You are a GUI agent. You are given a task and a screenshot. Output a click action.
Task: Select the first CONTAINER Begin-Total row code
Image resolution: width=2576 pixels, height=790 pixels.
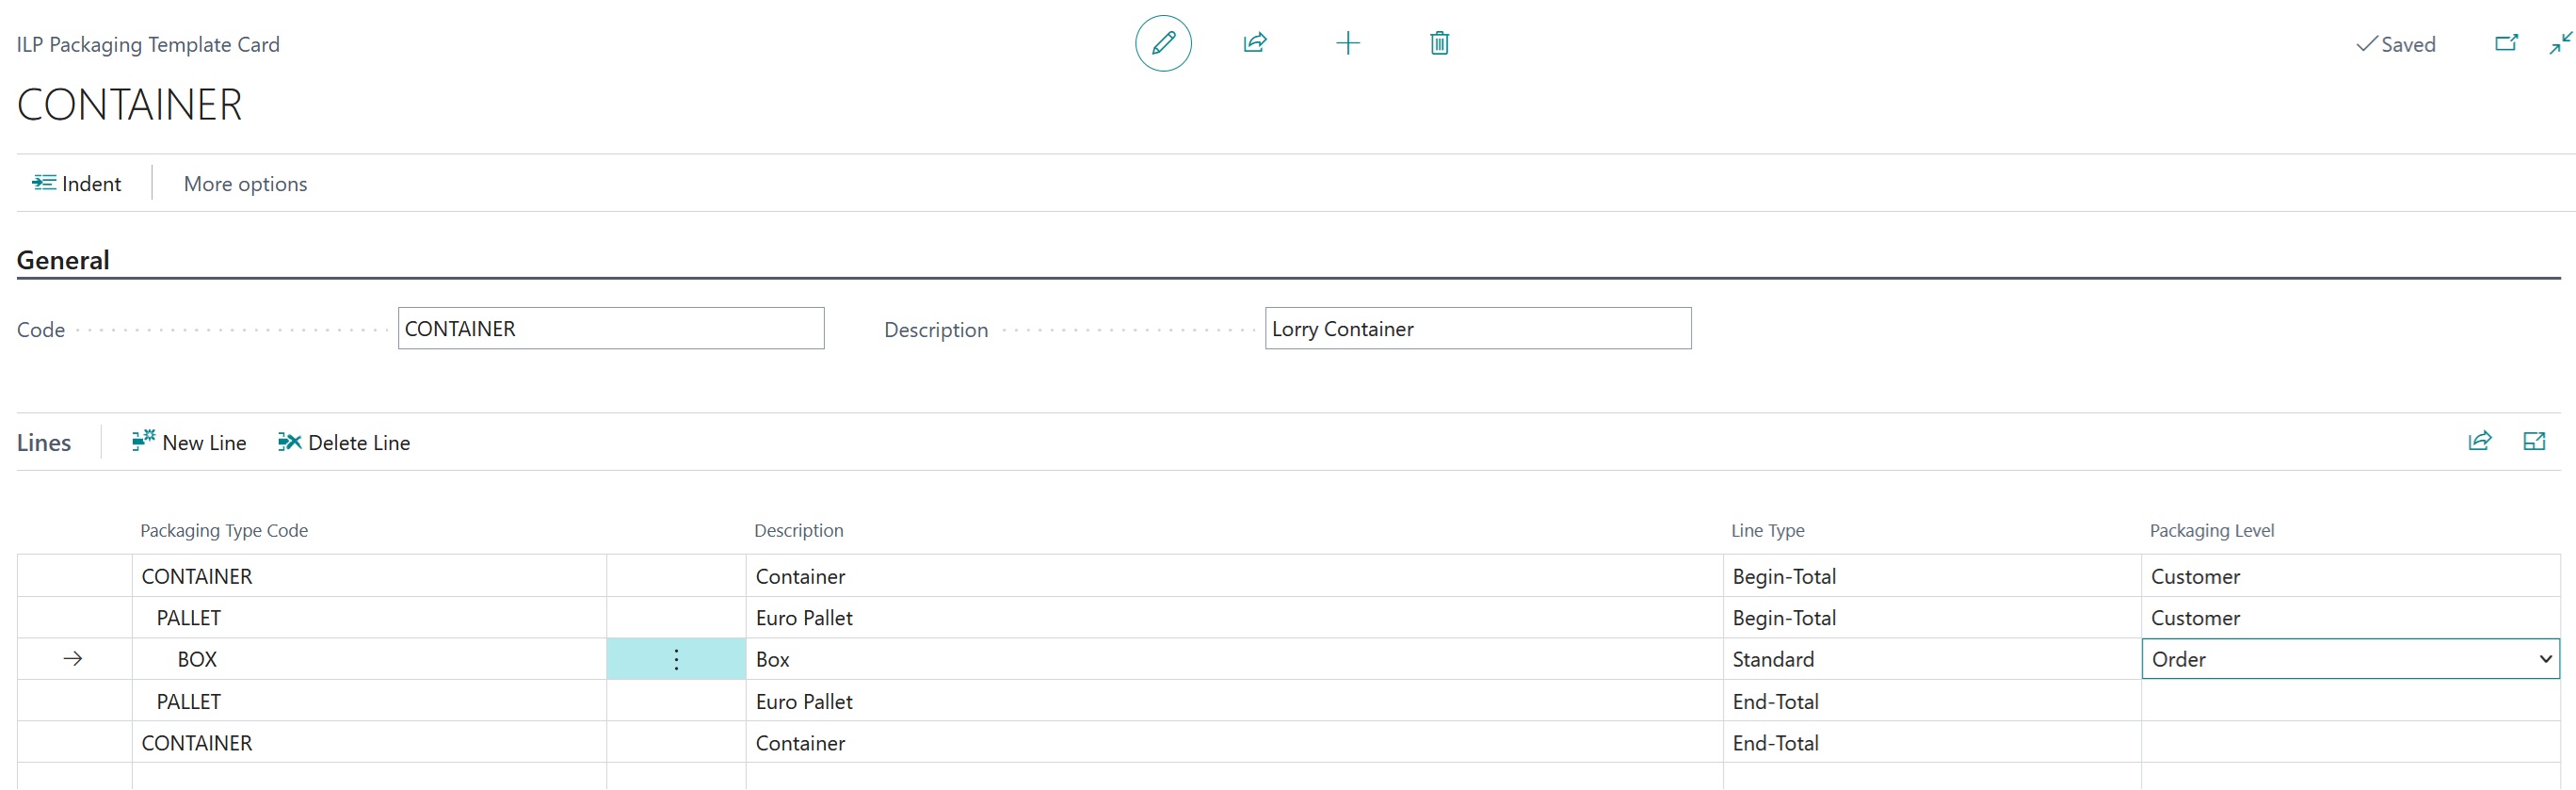click(197, 576)
